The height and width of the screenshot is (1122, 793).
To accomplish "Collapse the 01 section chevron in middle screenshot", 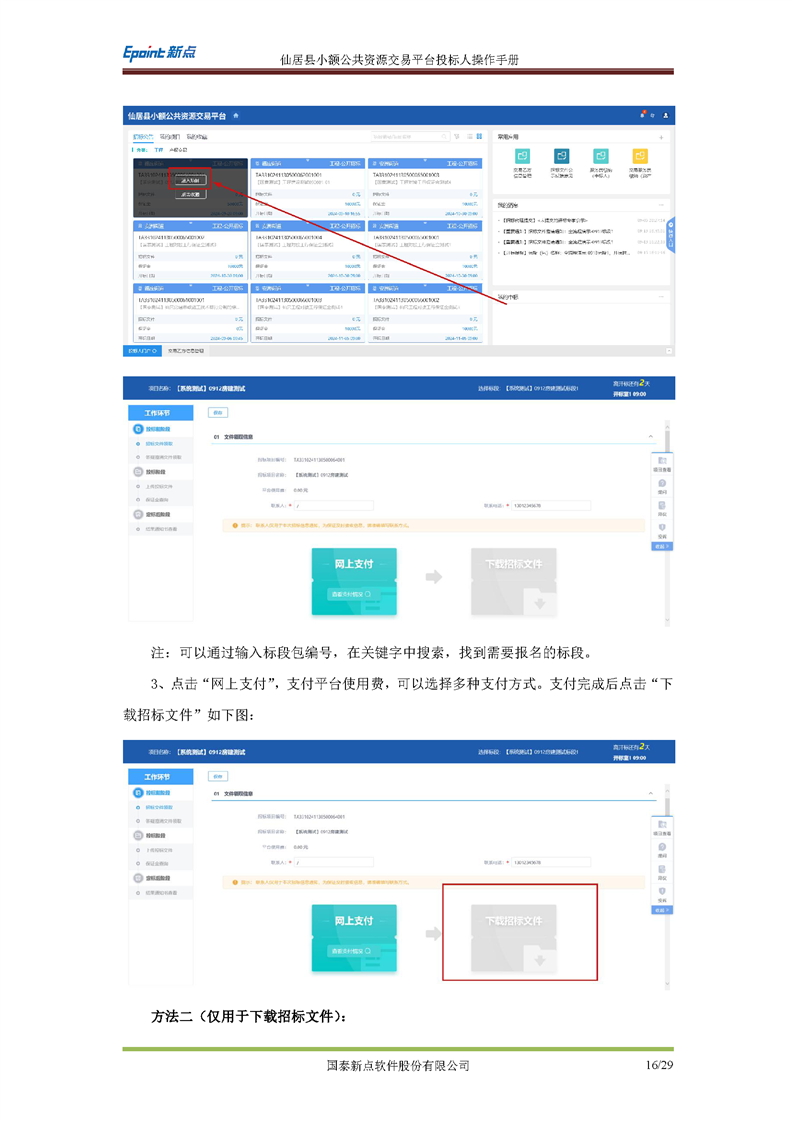I will point(651,436).
